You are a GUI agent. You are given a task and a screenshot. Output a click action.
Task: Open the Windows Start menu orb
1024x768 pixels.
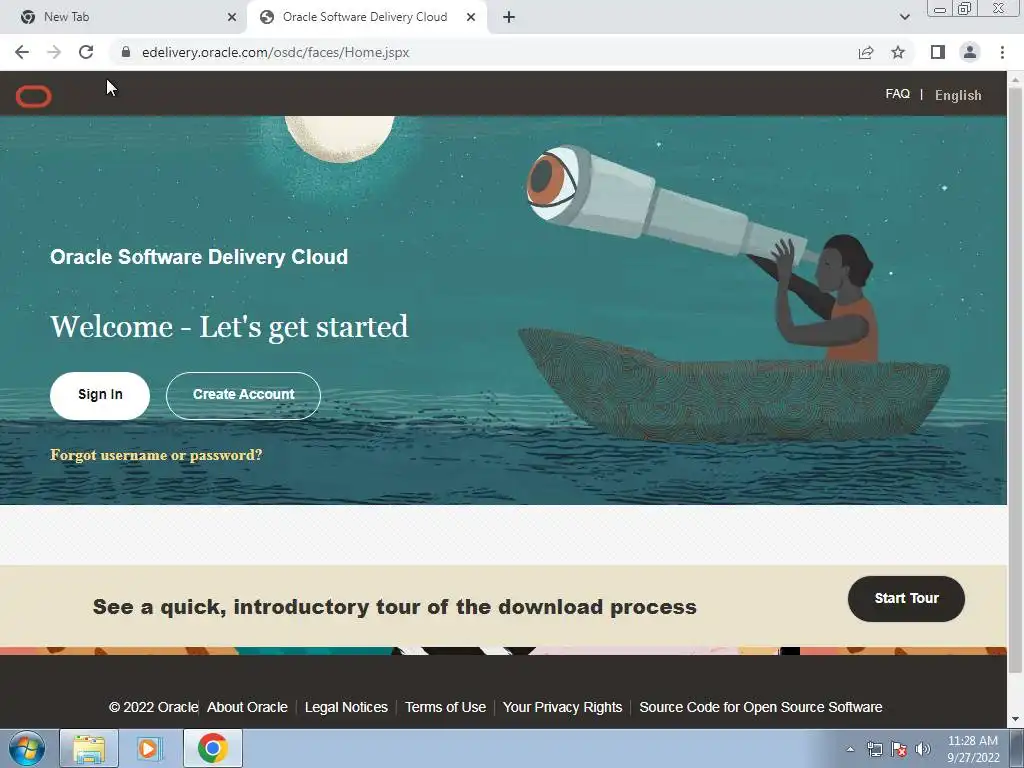click(x=26, y=748)
